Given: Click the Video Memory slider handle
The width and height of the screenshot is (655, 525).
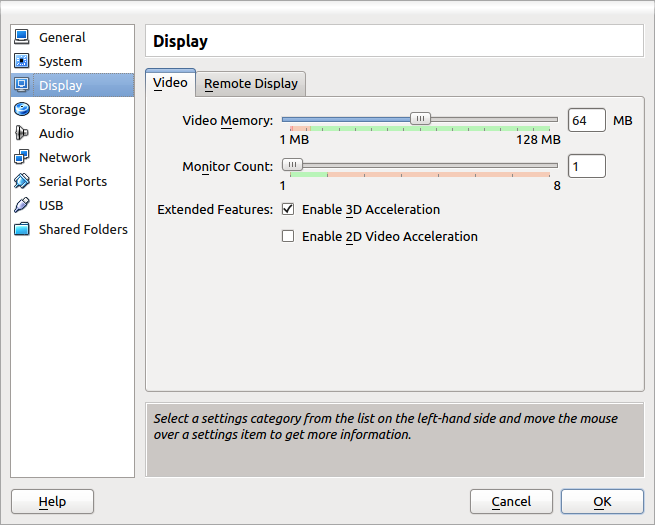Looking at the screenshot, I should coord(420,119).
